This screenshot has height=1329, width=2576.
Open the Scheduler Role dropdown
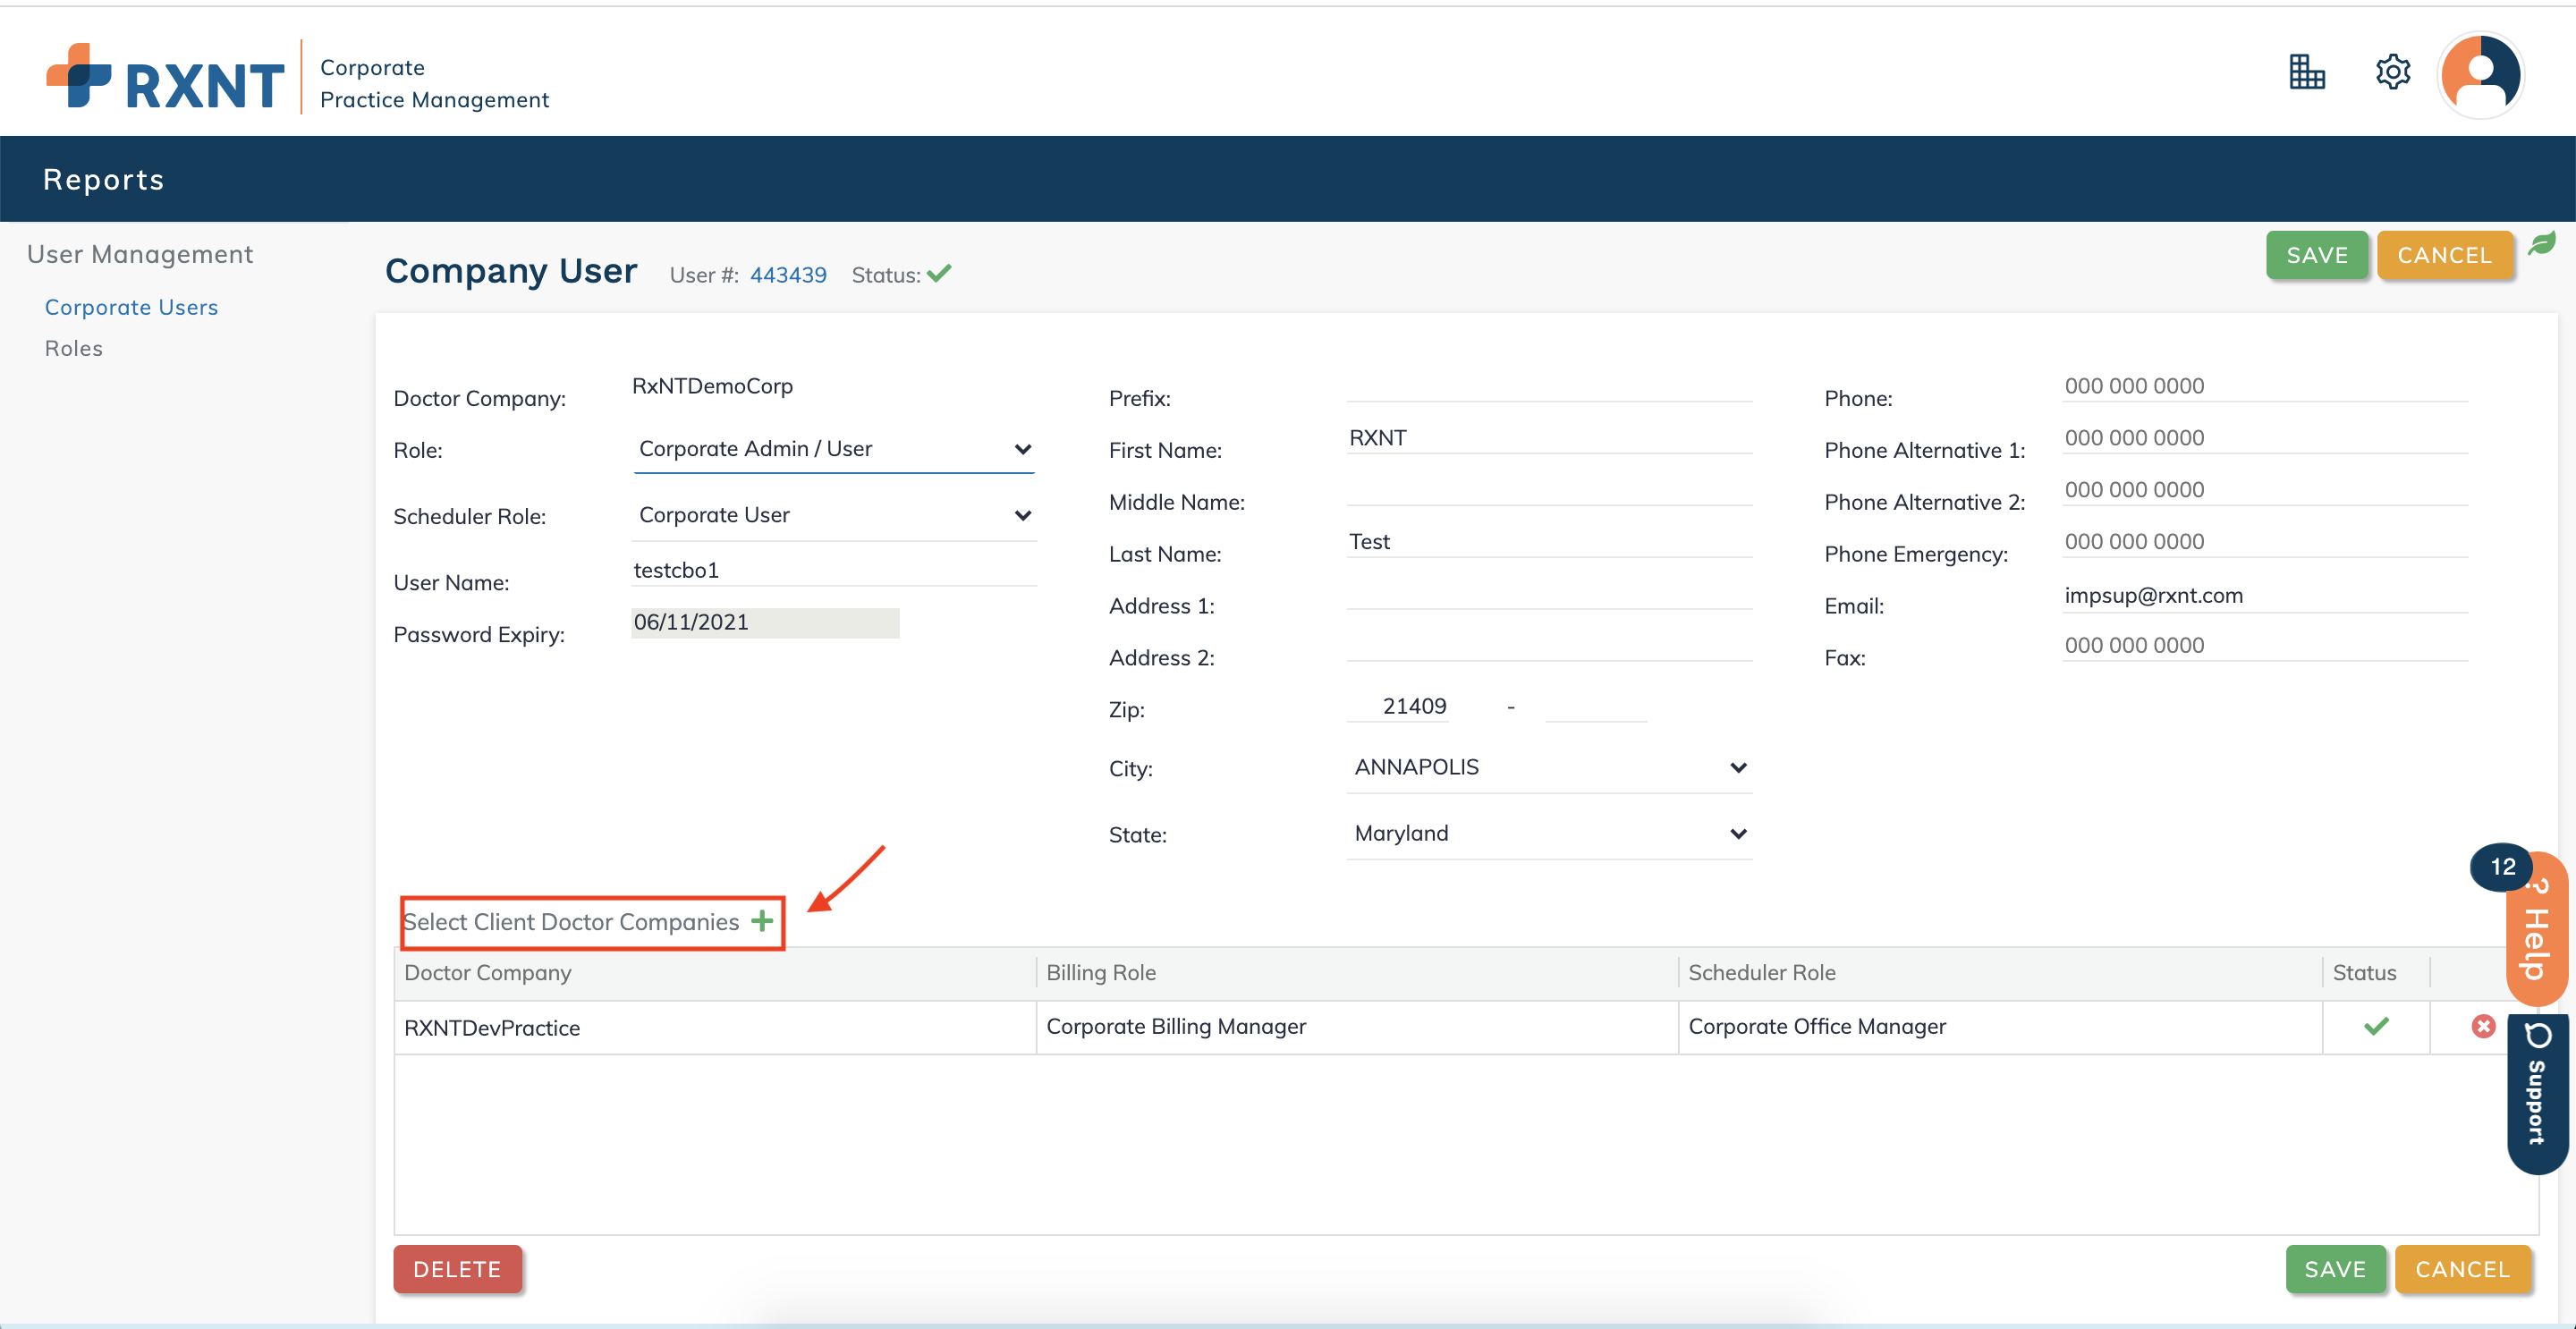835,515
